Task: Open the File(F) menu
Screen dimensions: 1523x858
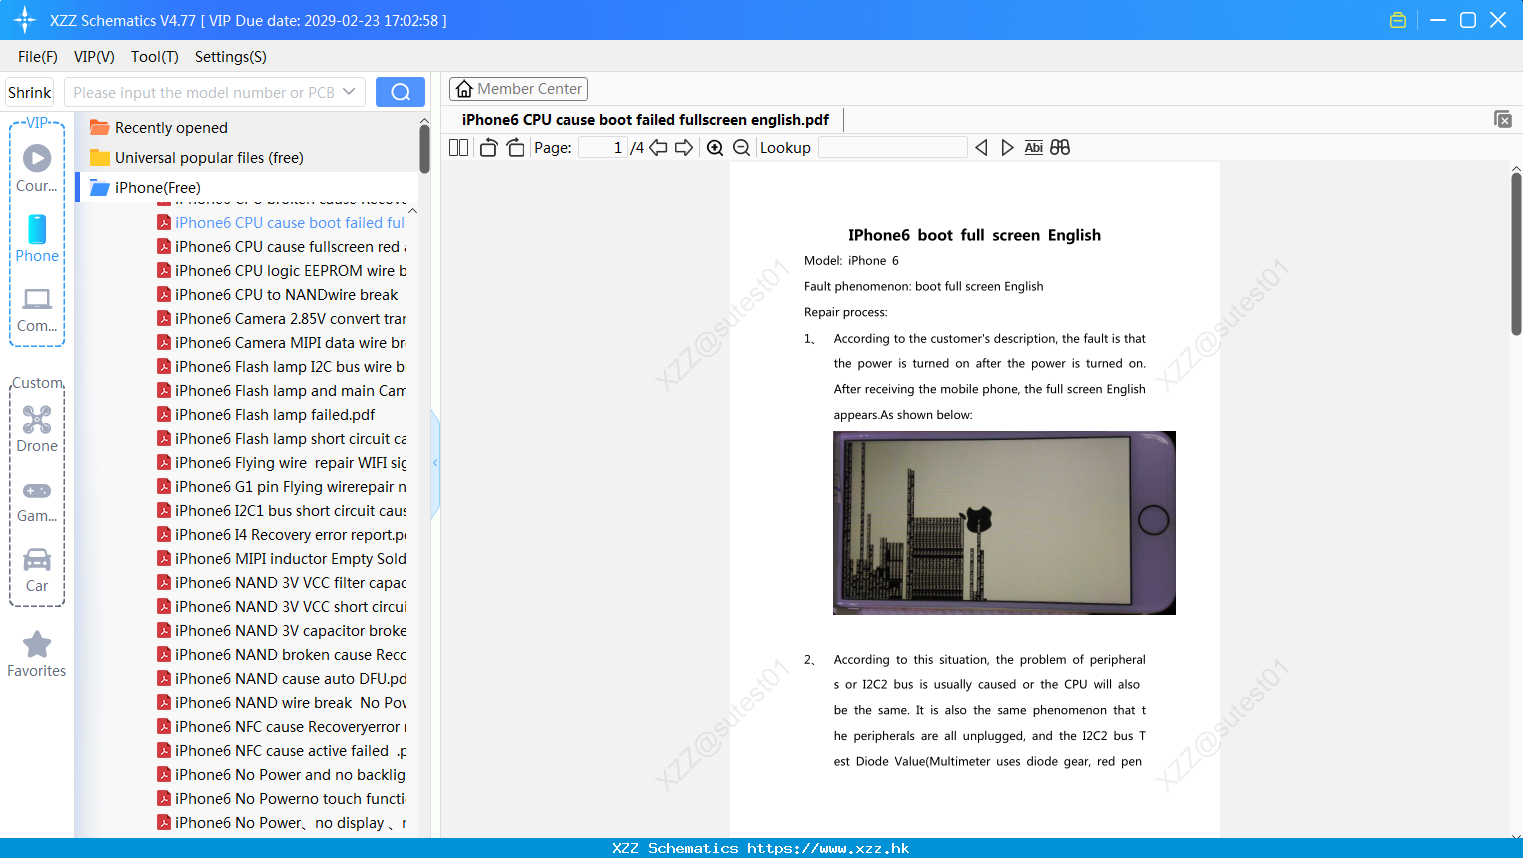Action: point(38,57)
